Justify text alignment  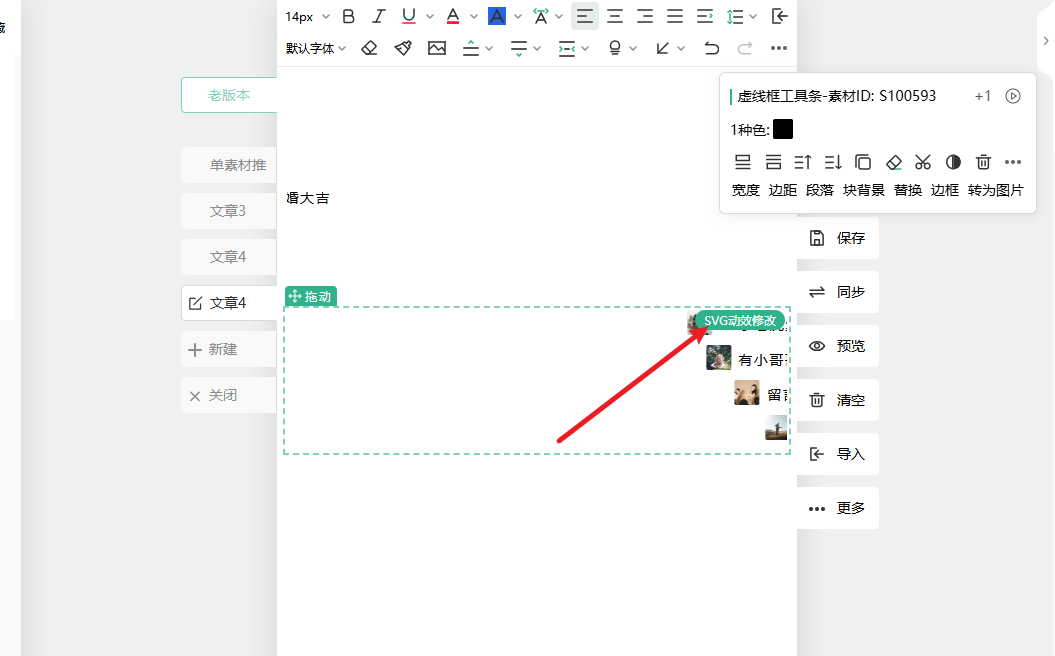[x=675, y=16]
